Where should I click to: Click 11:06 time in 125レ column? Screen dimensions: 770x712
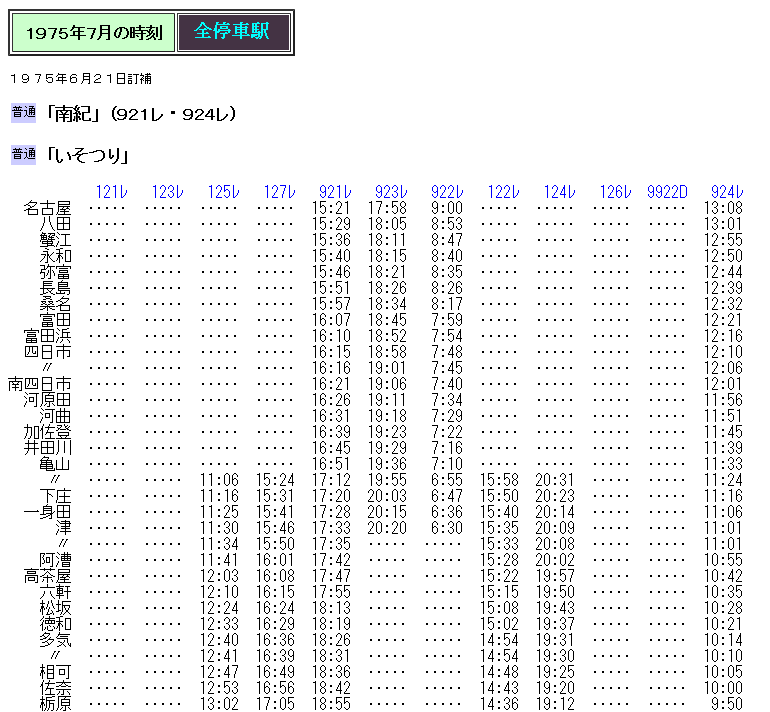(x=220, y=480)
